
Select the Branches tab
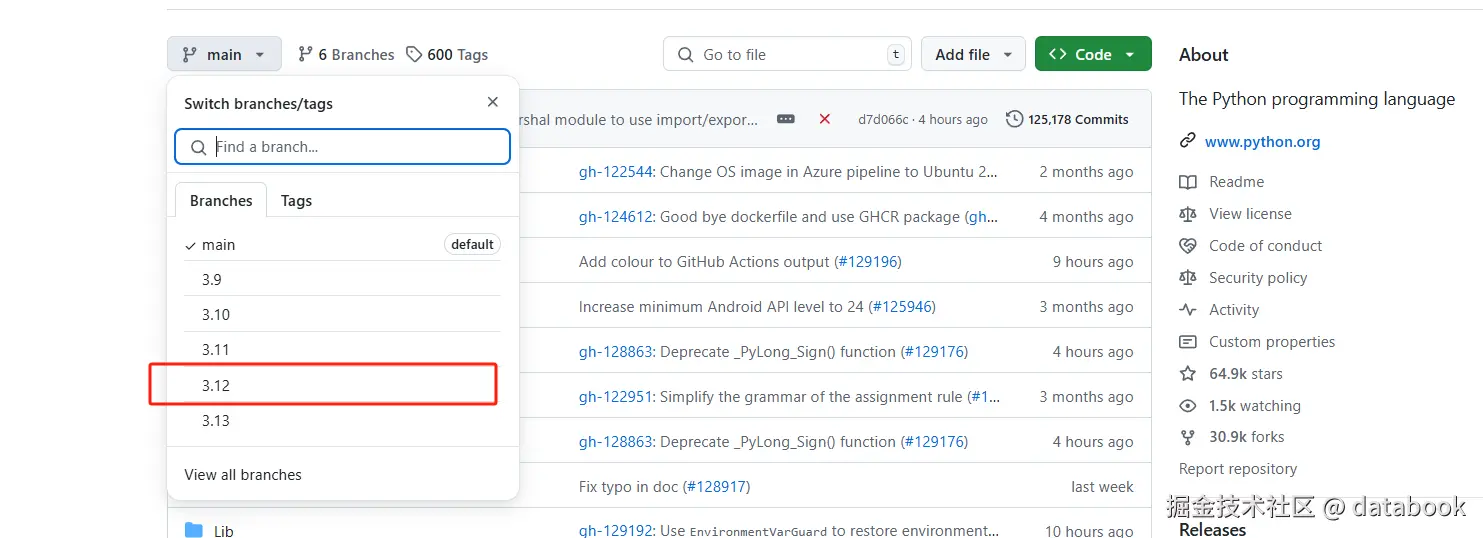point(221,200)
